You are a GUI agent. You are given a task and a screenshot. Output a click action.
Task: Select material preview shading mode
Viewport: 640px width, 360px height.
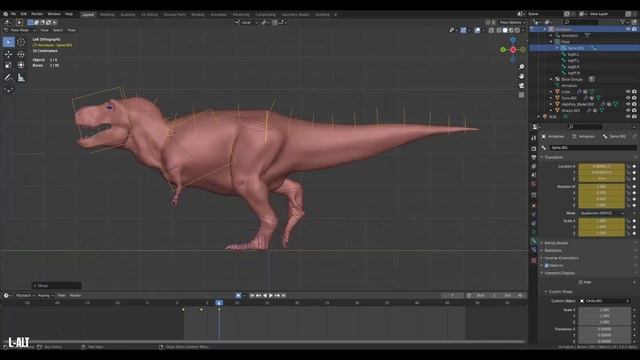tap(511, 30)
